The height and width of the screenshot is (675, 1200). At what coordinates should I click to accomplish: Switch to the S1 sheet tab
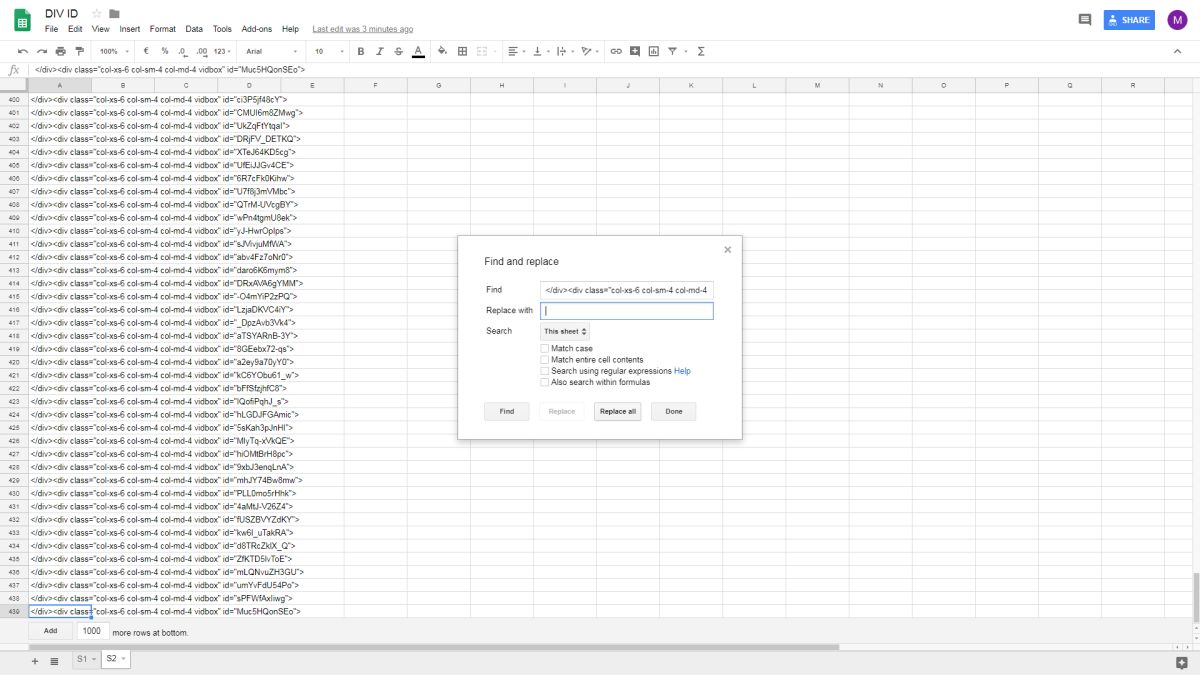(85, 660)
